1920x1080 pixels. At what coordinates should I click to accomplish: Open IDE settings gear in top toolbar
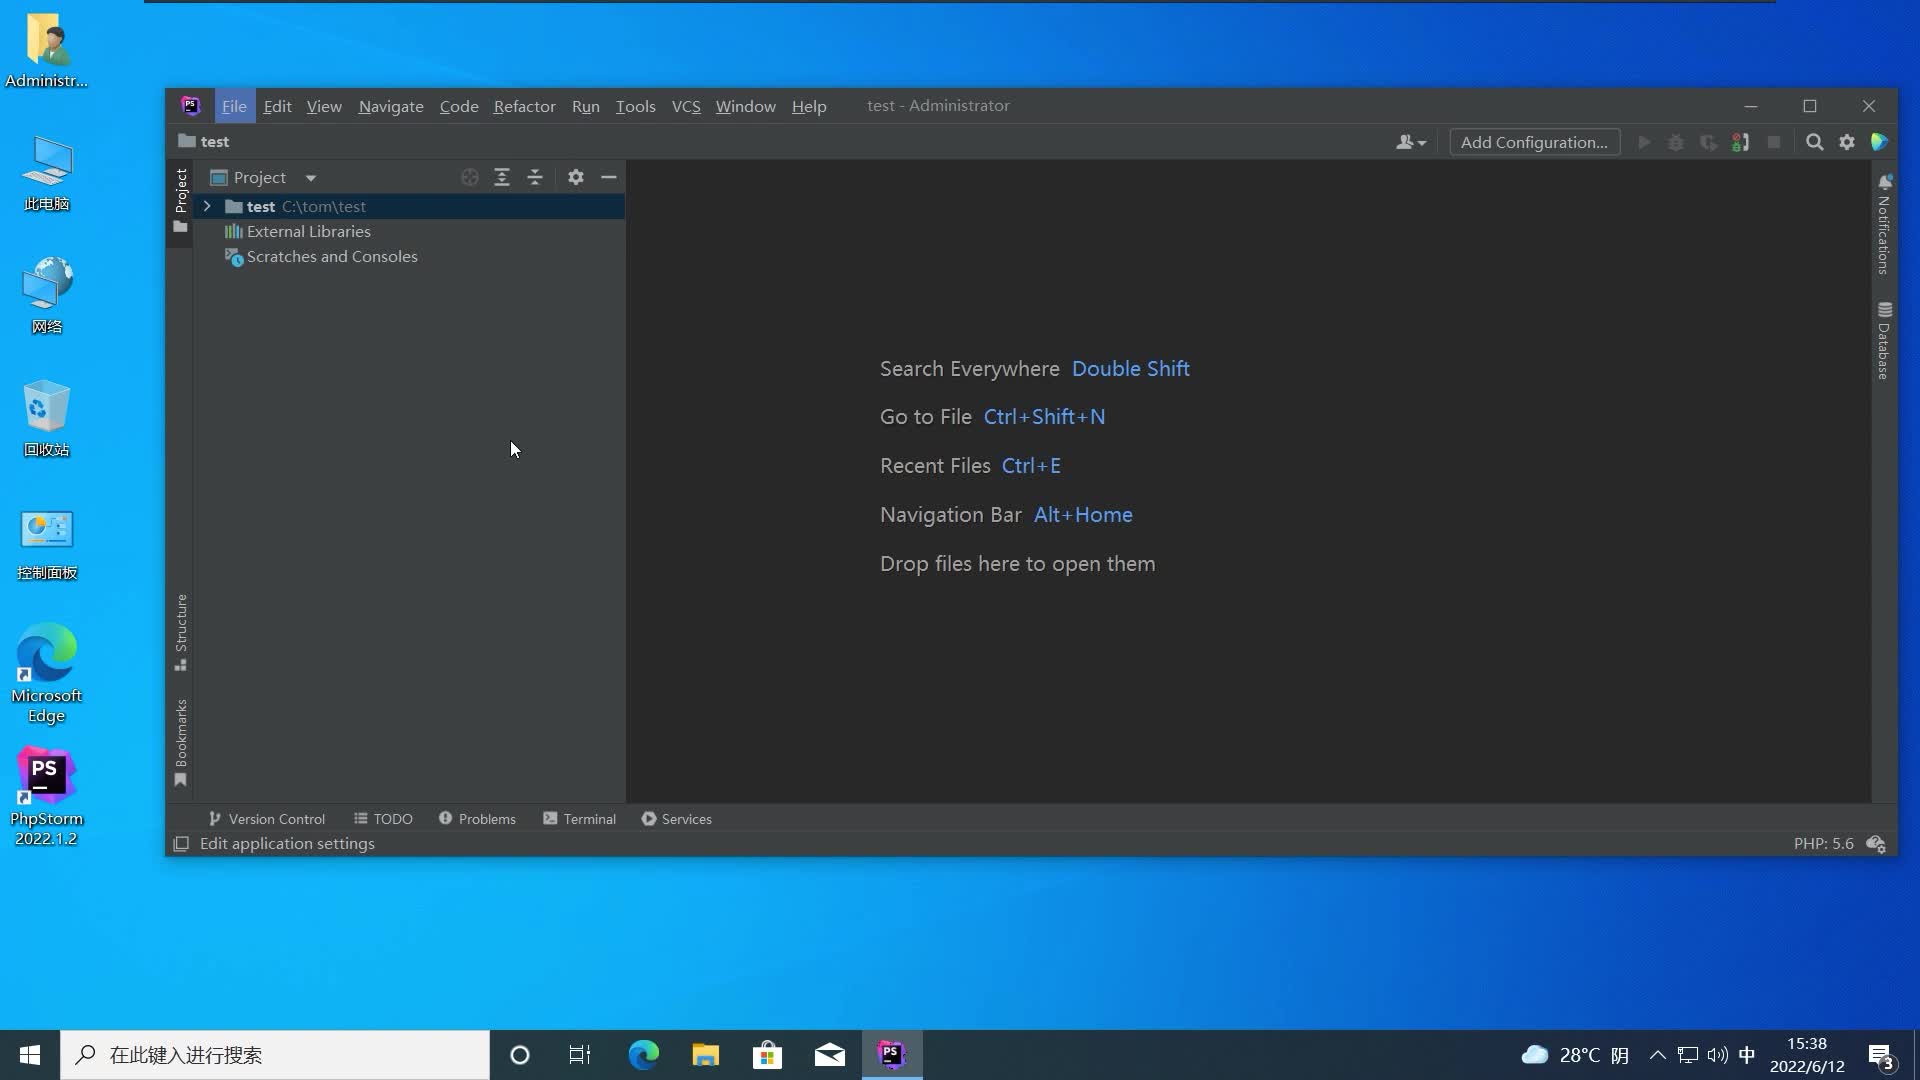pos(1847,142)
